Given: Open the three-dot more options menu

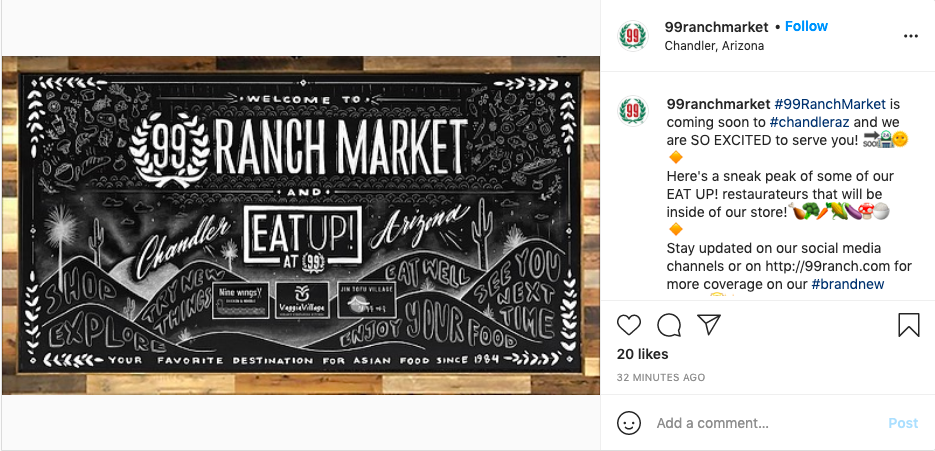Looking at the screenshot, I should click(911, 36).
